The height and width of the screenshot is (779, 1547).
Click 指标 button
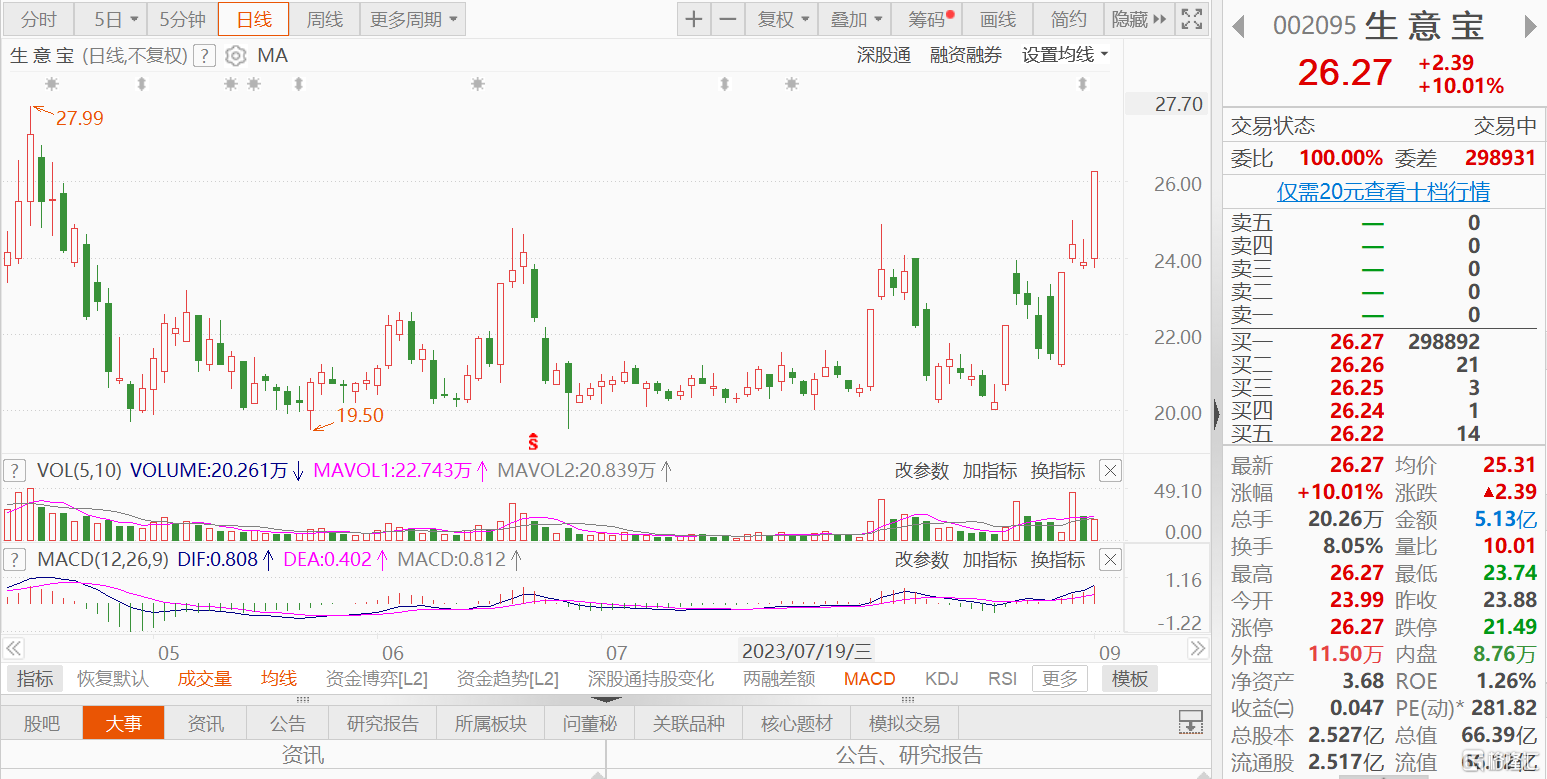(35, 678)
